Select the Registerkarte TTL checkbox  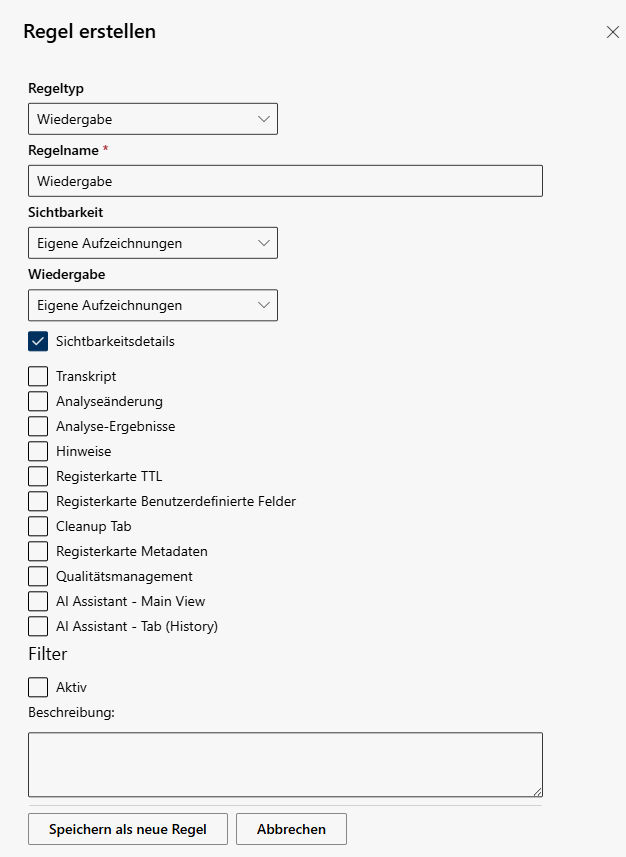pos(38,476)
